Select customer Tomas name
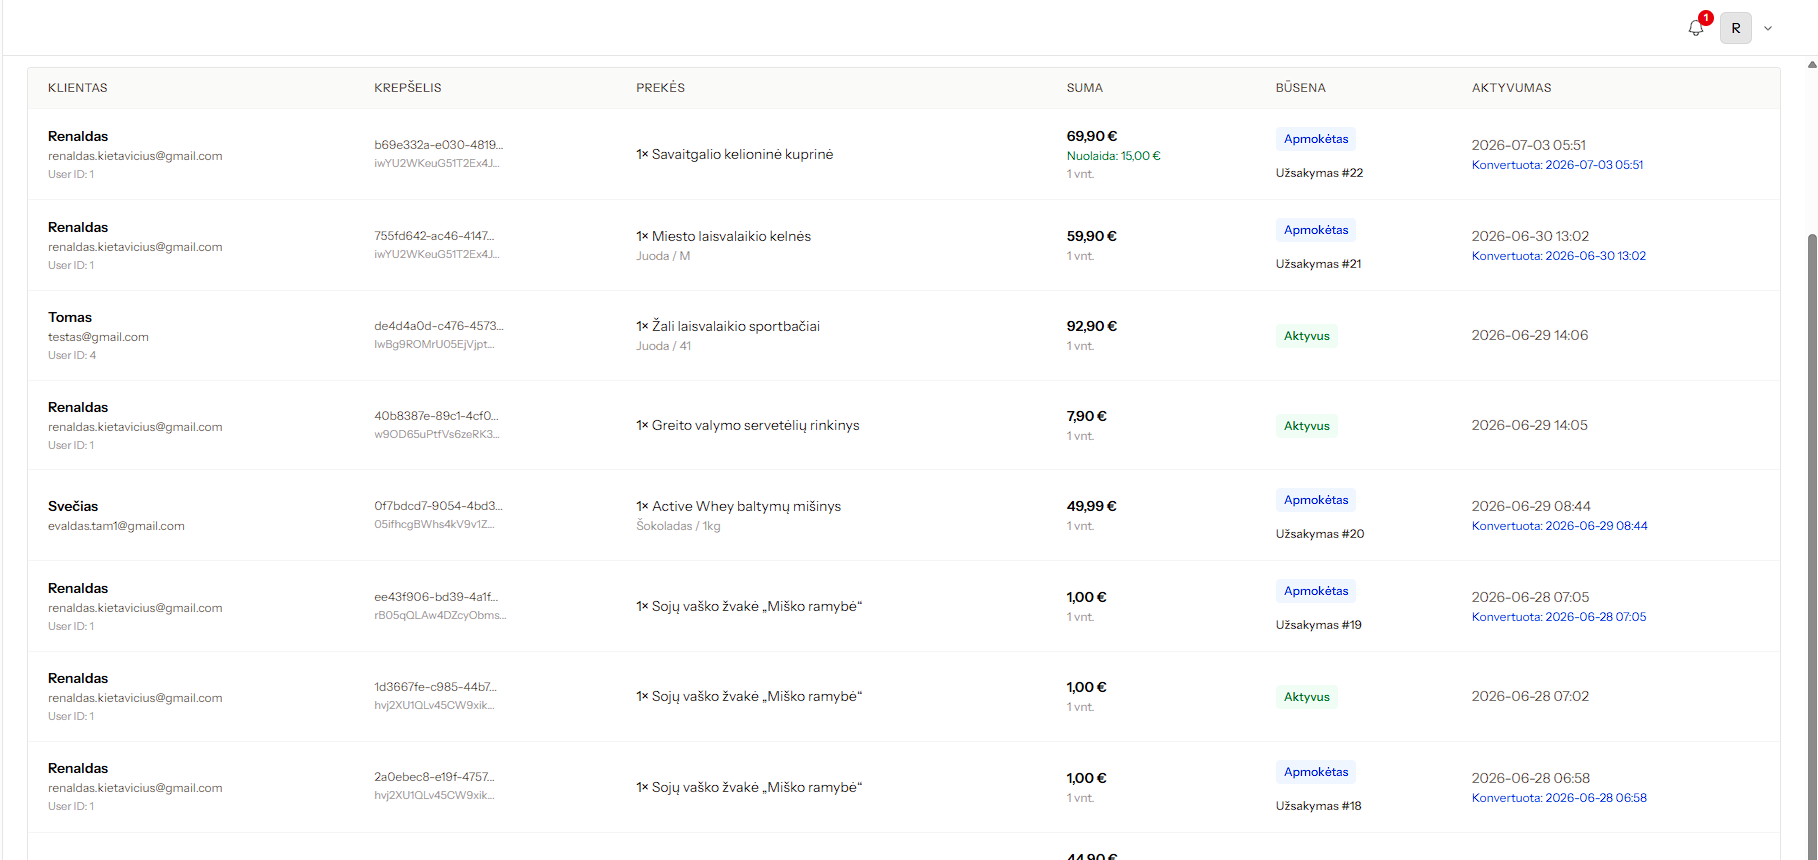The image size is (1818, 860). tap(70, 317)
